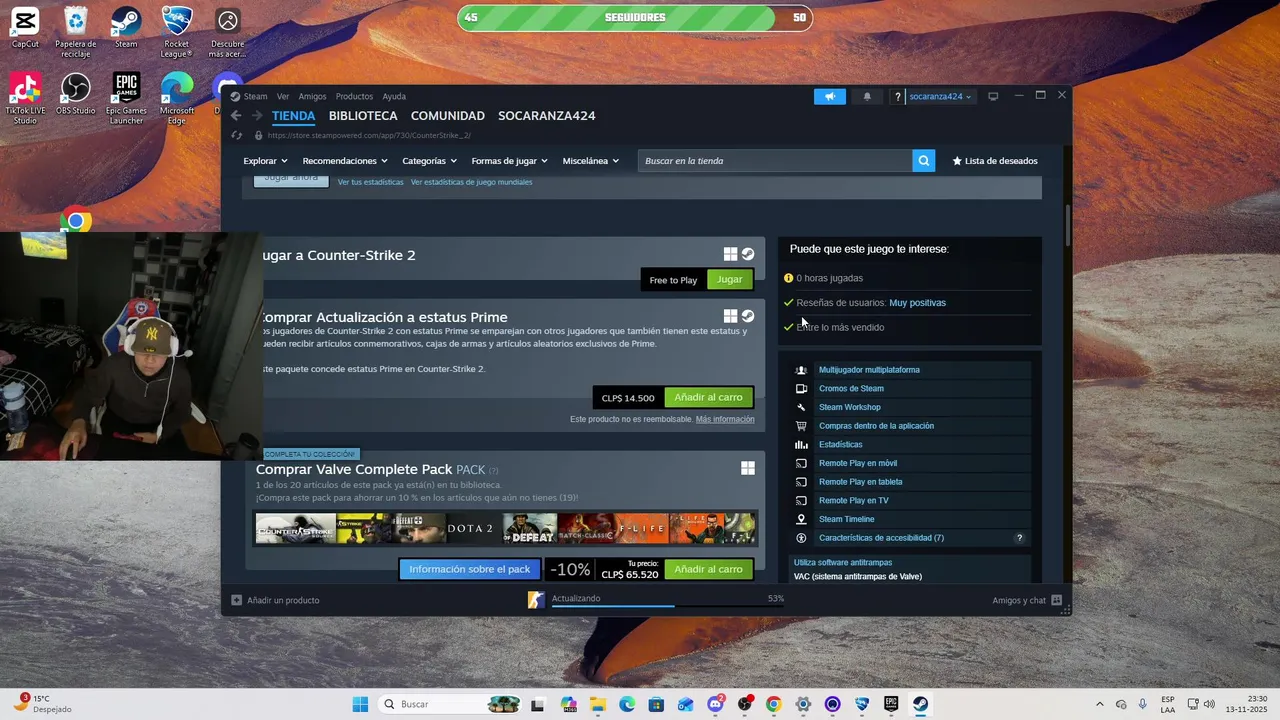Open the Steam notifications bell
The image size is (1280, 720).
pyautogui.click(x=867, y=96)
